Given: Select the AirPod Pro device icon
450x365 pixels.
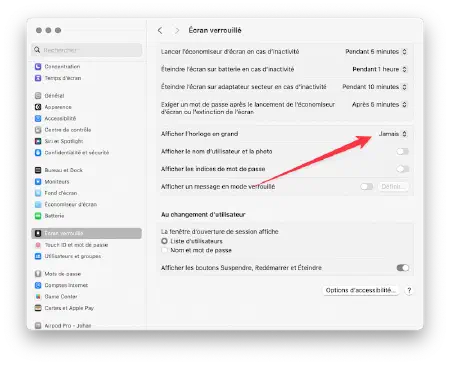Looking at the screenshot, I should (38, 326).
